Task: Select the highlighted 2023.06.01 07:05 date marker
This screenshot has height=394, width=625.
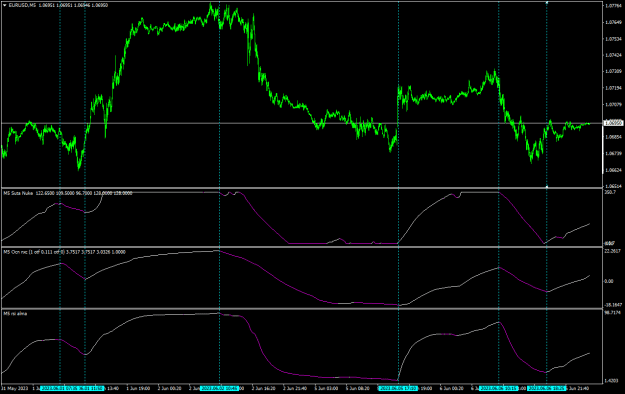Action: [x=60, y=388]
